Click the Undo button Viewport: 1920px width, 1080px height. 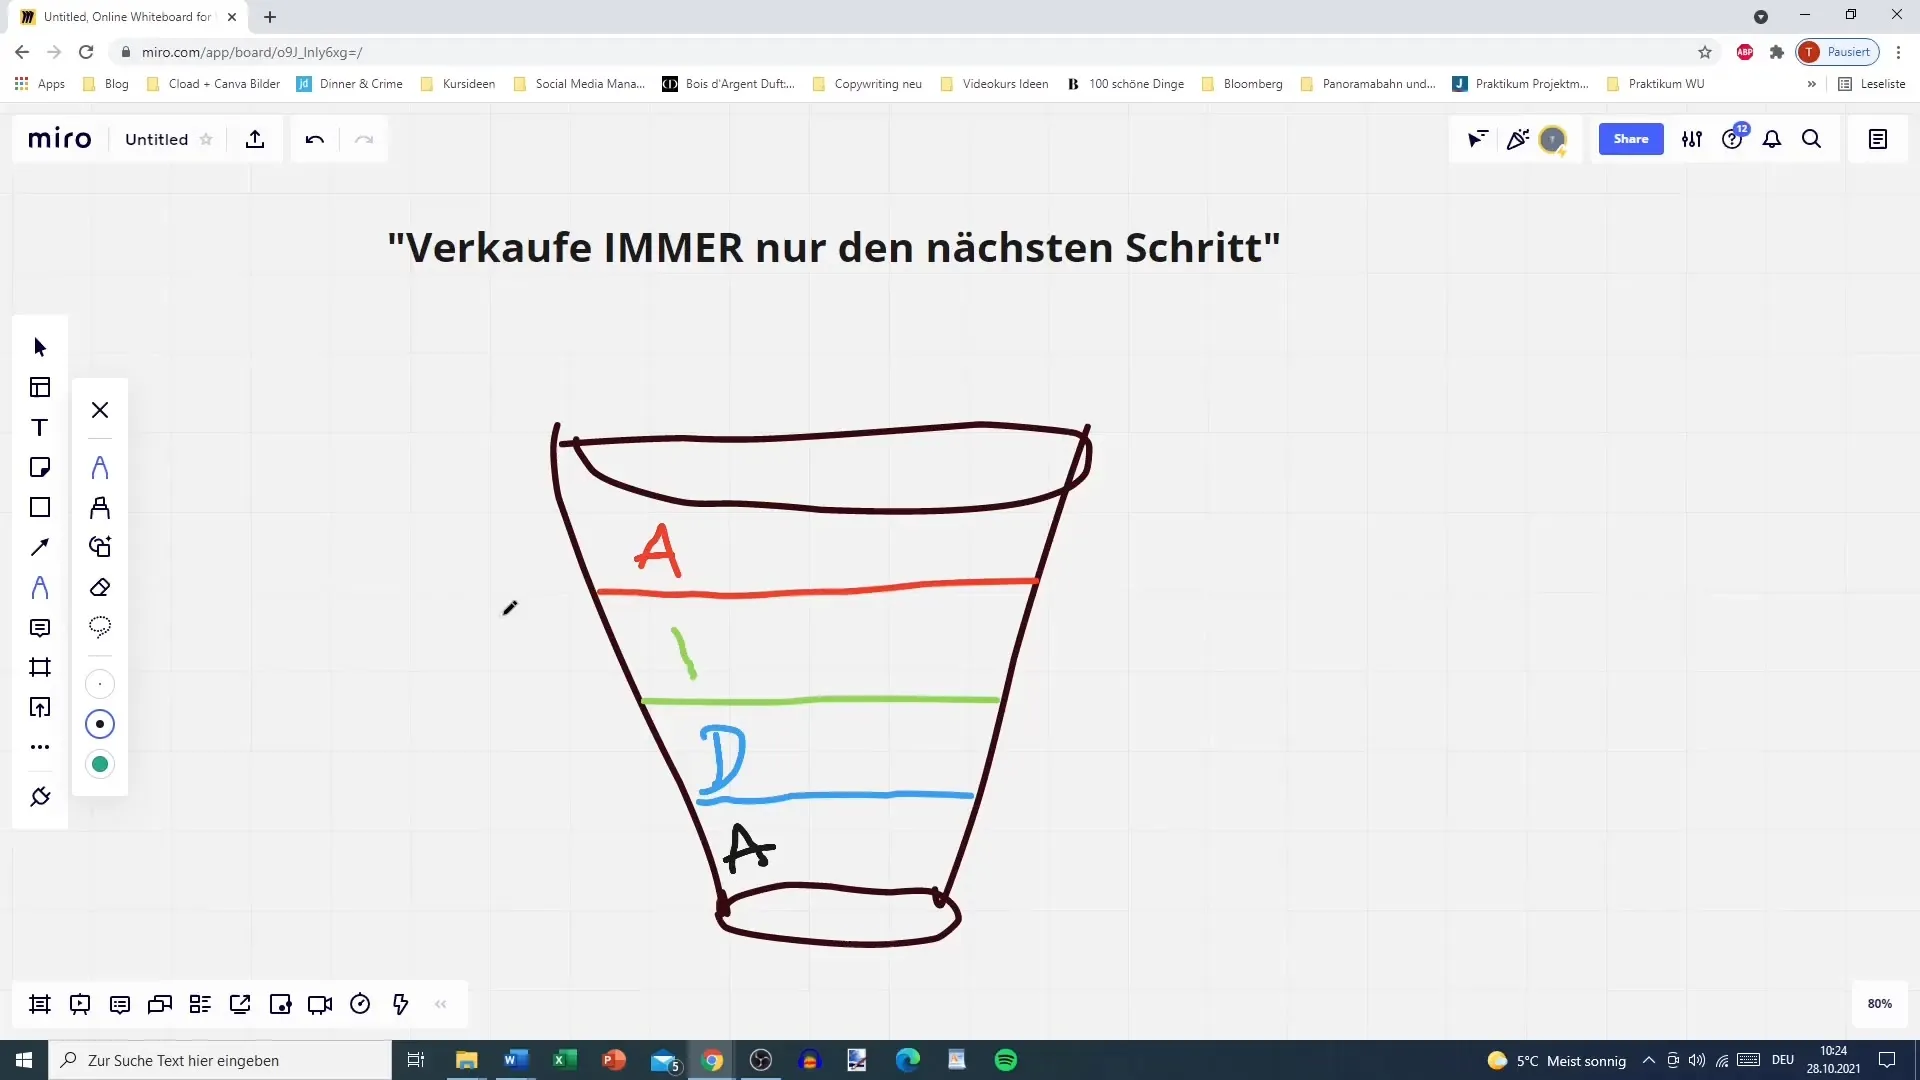tap(314, 138)
